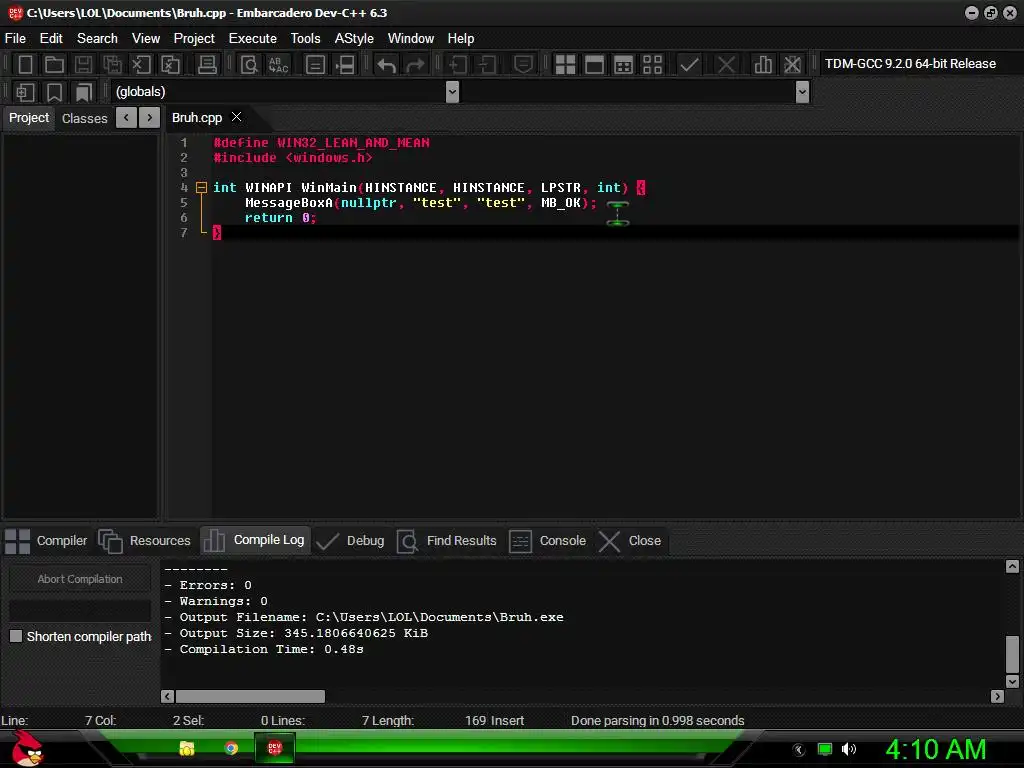The width and height of the screenshot is (1024, 768).
Task: Click the compile log horizontal scrollbar thumb
Action: point(250,696)
